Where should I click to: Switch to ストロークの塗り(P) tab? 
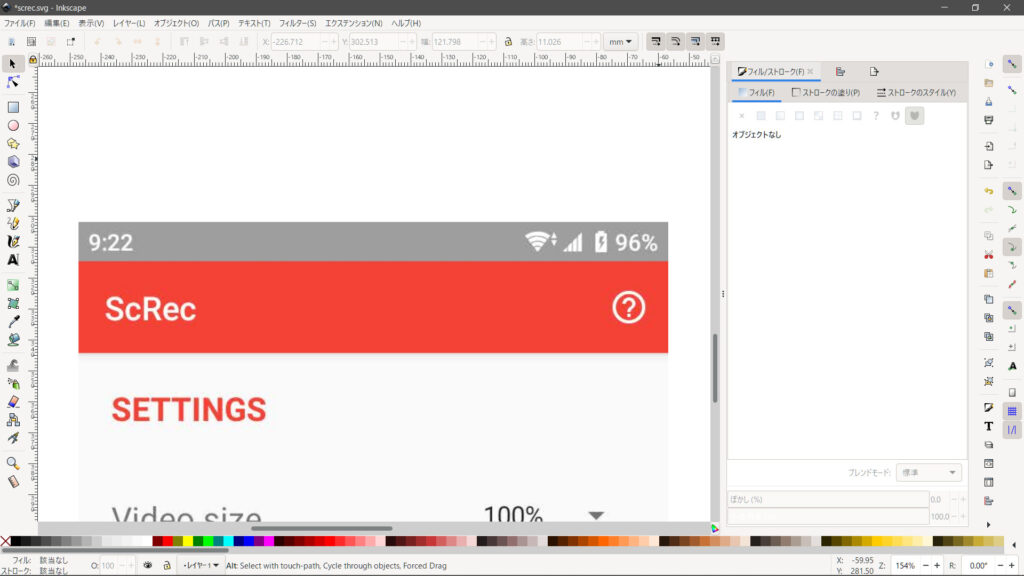coord(825,93)
